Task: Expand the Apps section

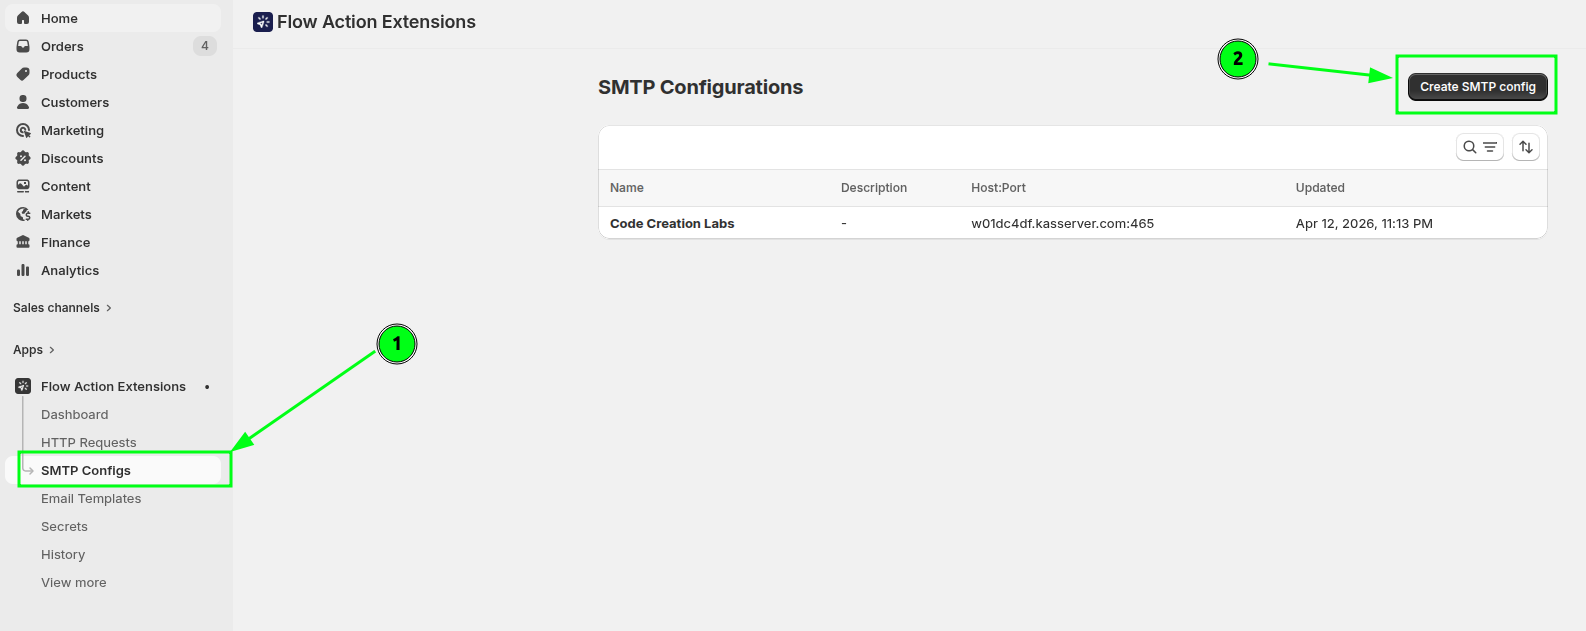Action: [34, 350]
